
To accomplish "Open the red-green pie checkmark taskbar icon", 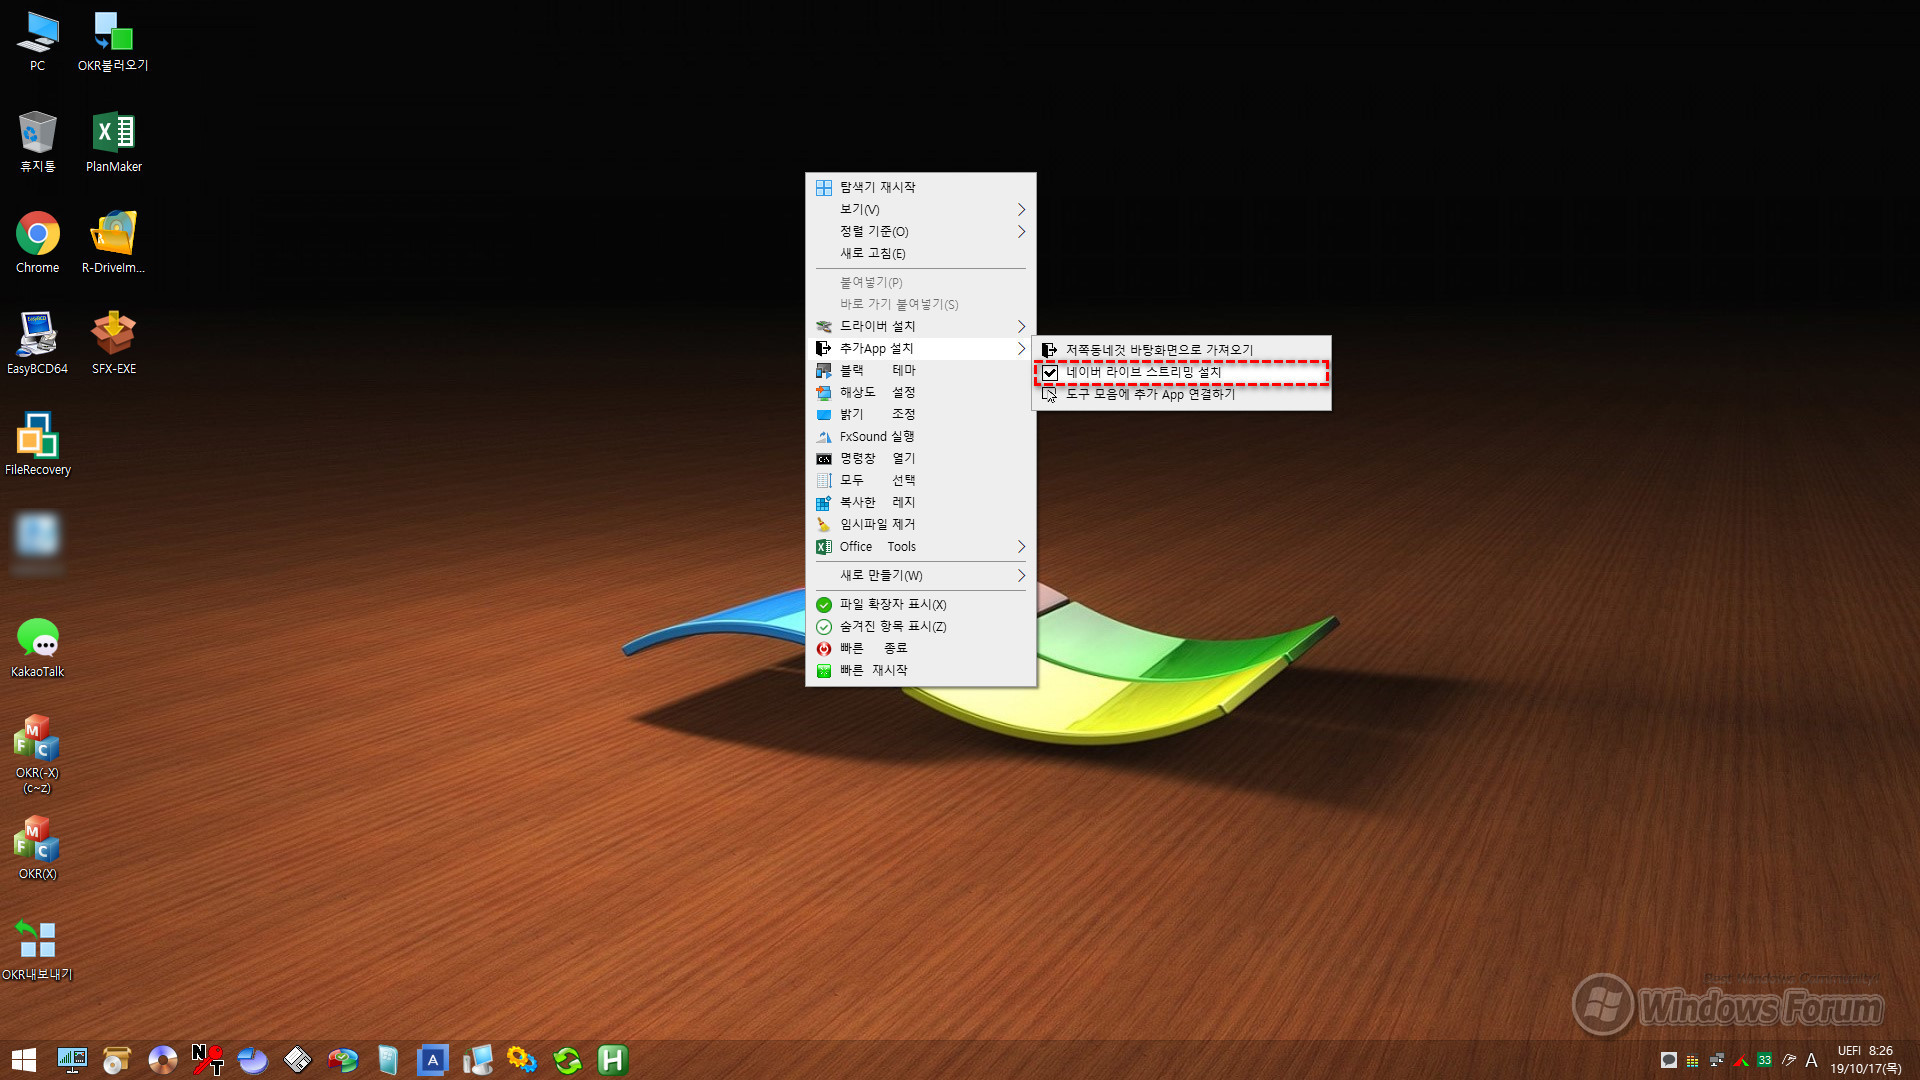I will [x=342, y=1060].
